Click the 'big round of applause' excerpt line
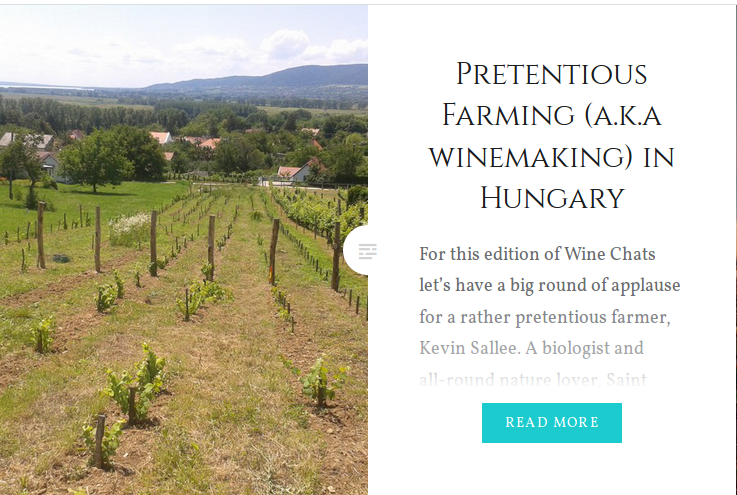Viewport: 737px width, 495px height. 549,286
